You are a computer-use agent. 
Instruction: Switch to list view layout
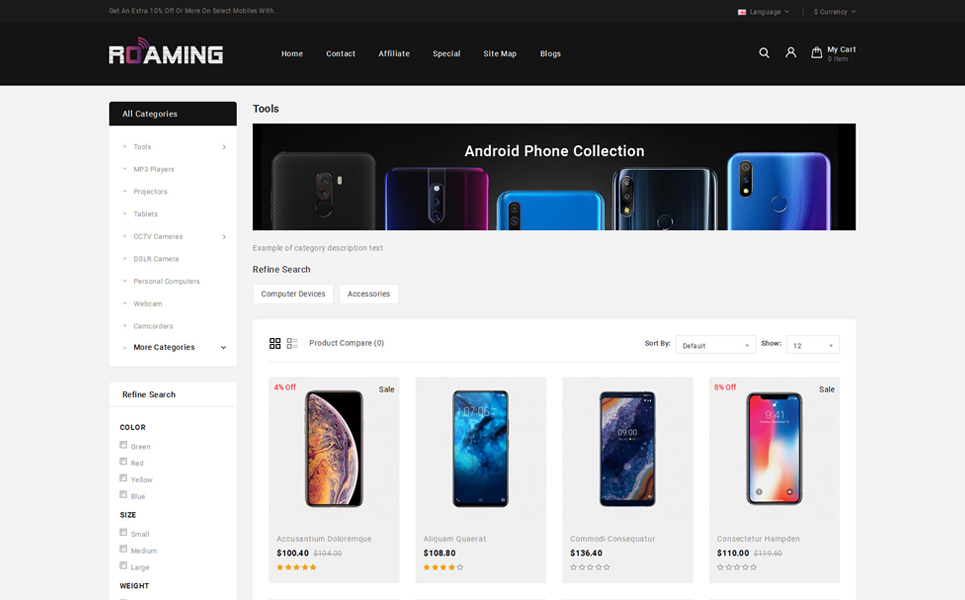pos(292,343)
